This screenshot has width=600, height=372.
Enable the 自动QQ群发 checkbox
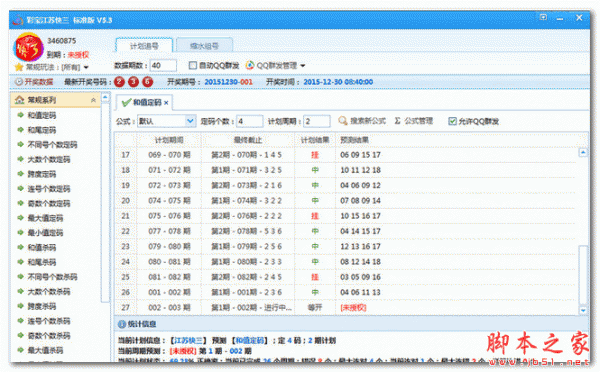pyautogui.click(x=193, y=65)
